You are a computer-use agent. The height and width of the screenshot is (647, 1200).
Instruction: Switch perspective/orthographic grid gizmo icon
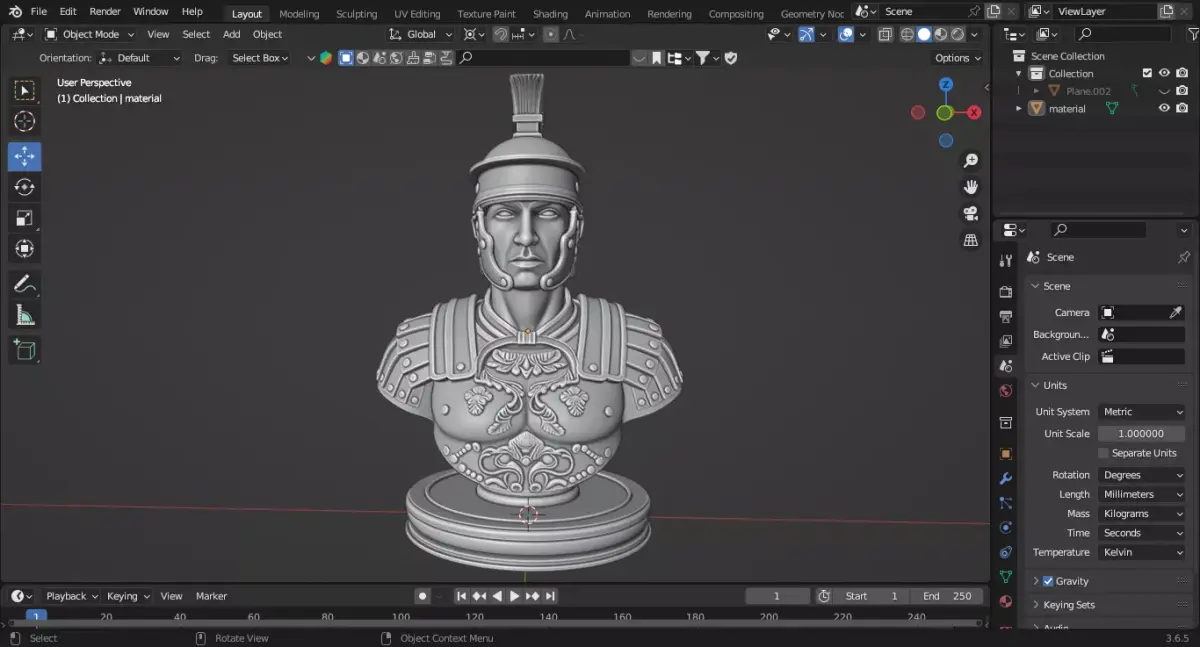pyautogui.click(x=970, y=240)
